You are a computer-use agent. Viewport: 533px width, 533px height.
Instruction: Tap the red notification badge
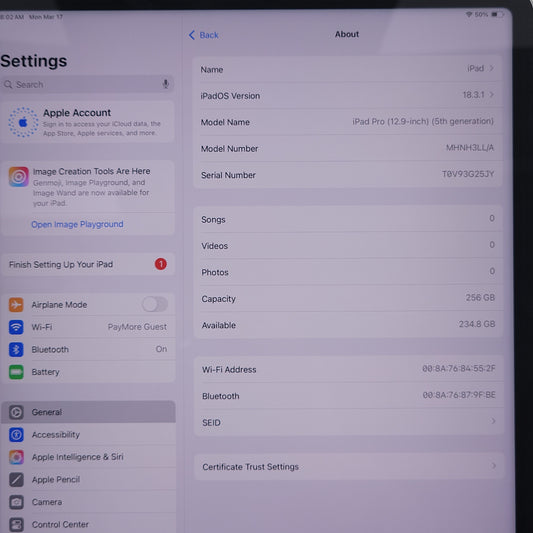pyautogui.click(x=160, y=264)
